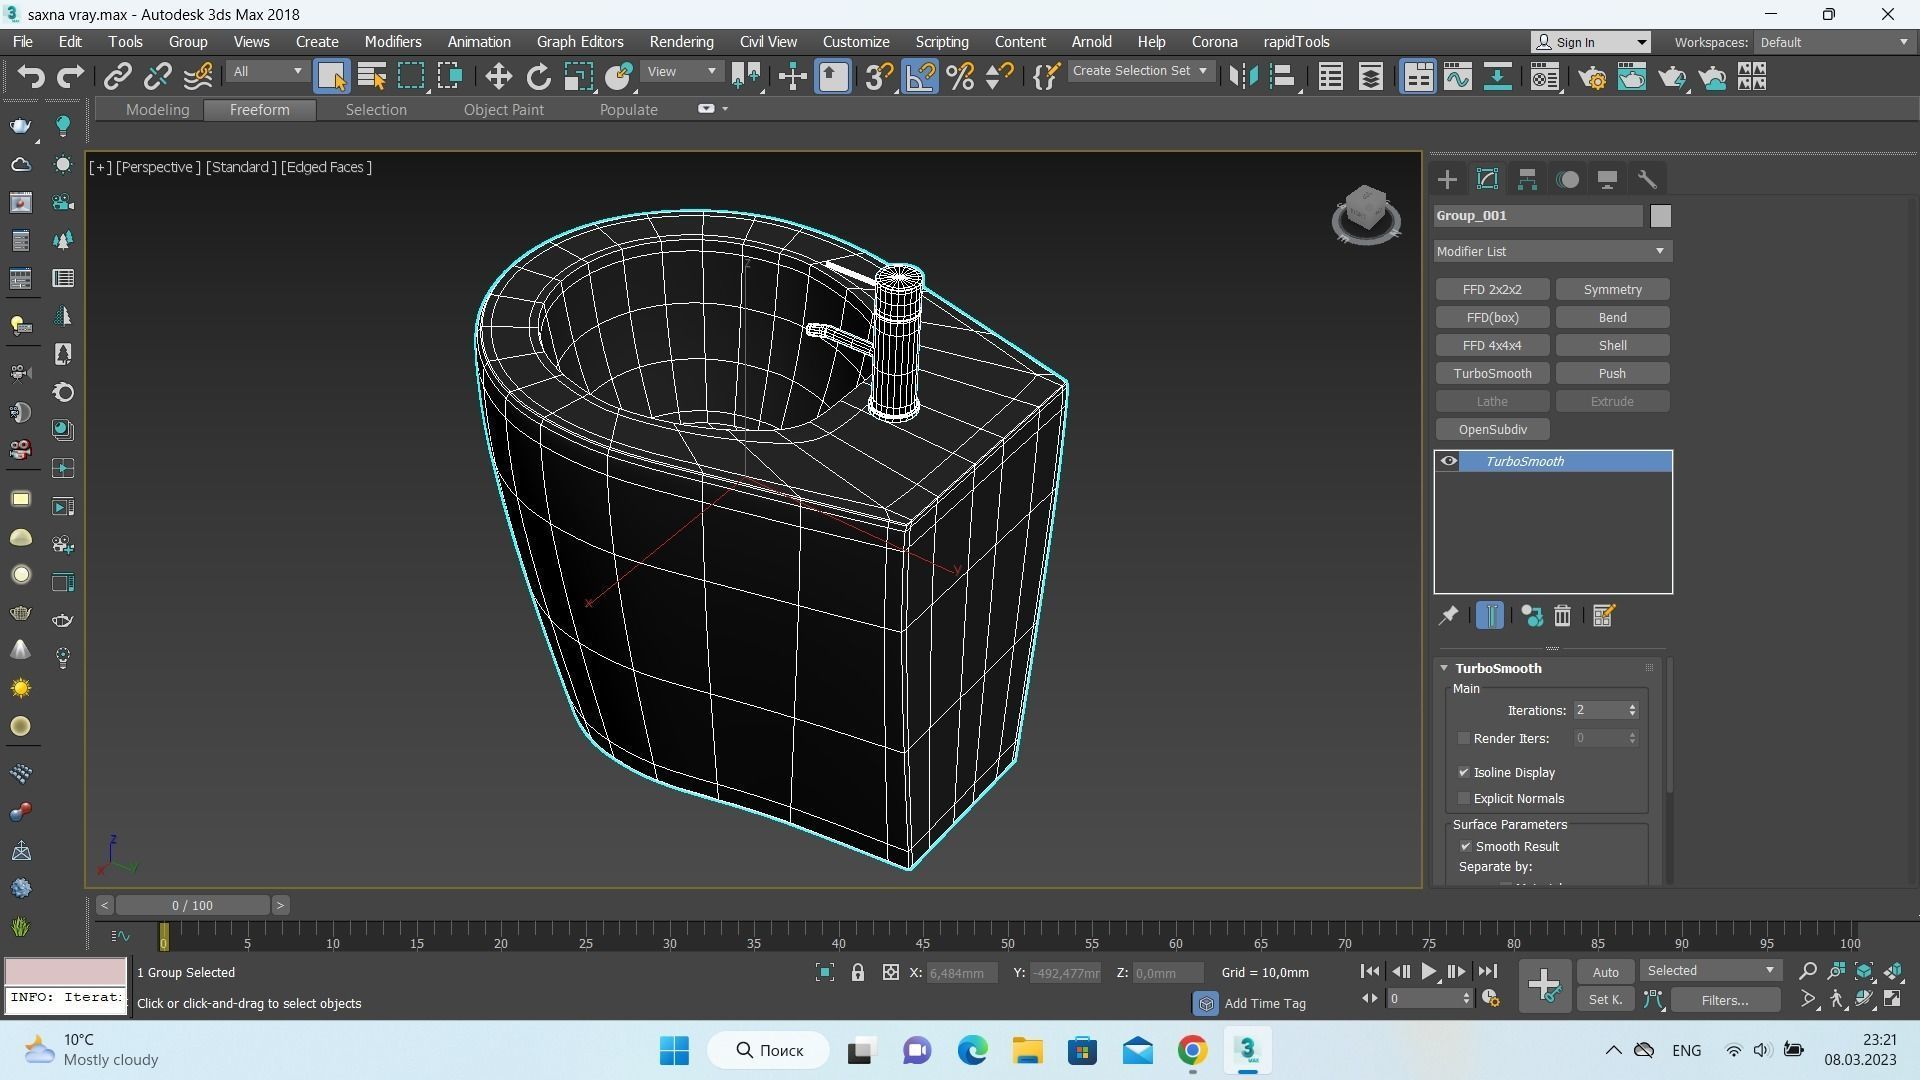Activate the Select and Rotate tool

[x=538, y=77]
